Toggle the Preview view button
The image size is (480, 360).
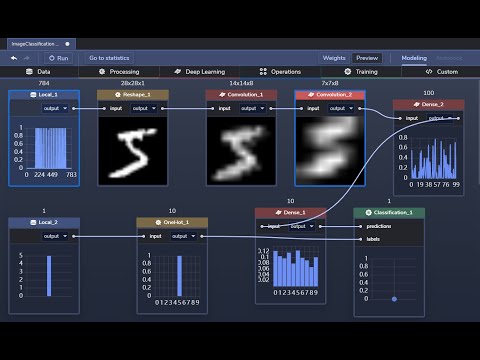pos(367,58)
